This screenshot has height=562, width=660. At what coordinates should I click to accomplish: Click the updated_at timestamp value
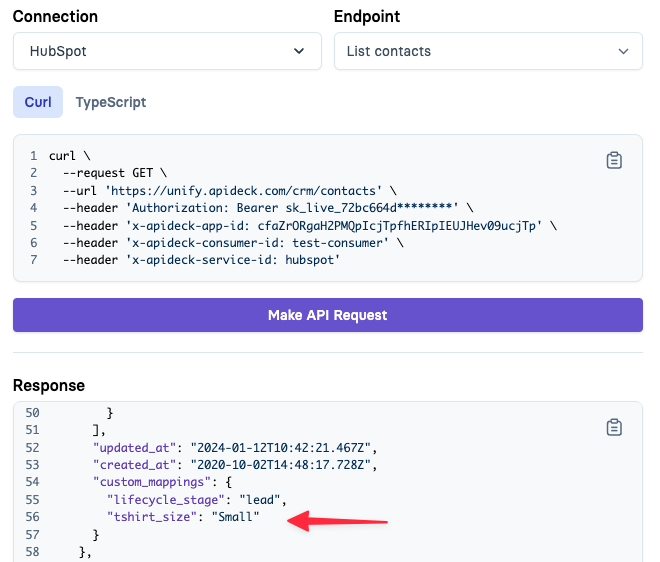click(281, 447)
